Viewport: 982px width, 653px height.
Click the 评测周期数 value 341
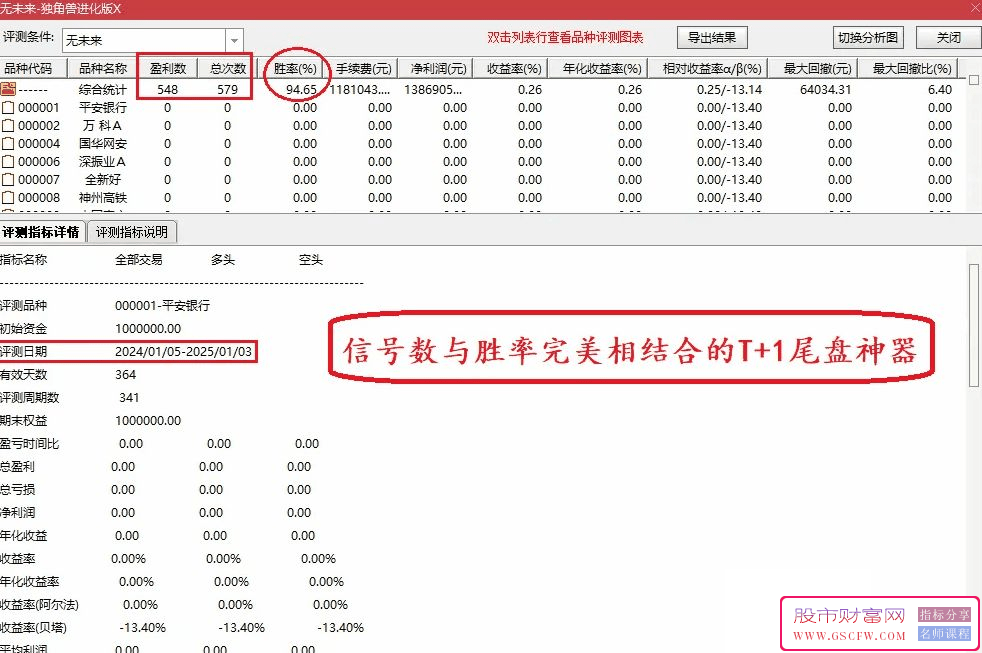(129, 398)
